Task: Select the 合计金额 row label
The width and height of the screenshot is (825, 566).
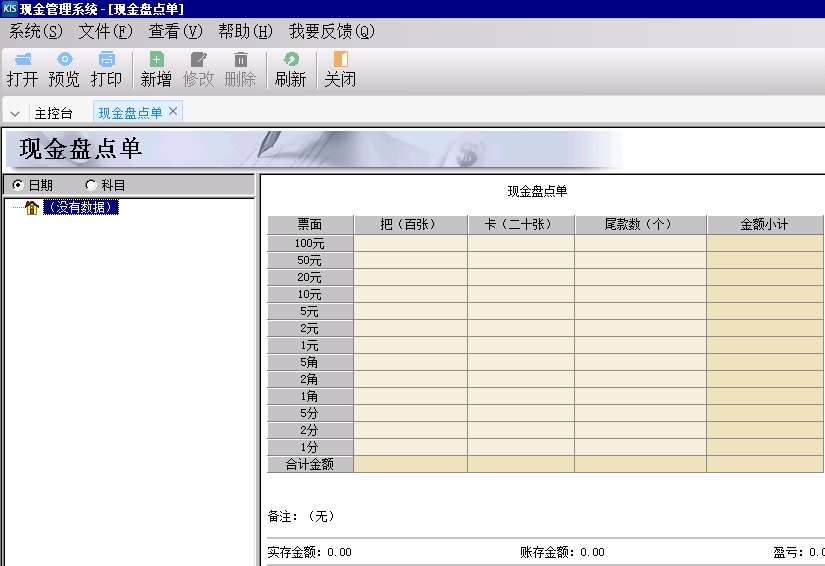Action: click(310, 464)
